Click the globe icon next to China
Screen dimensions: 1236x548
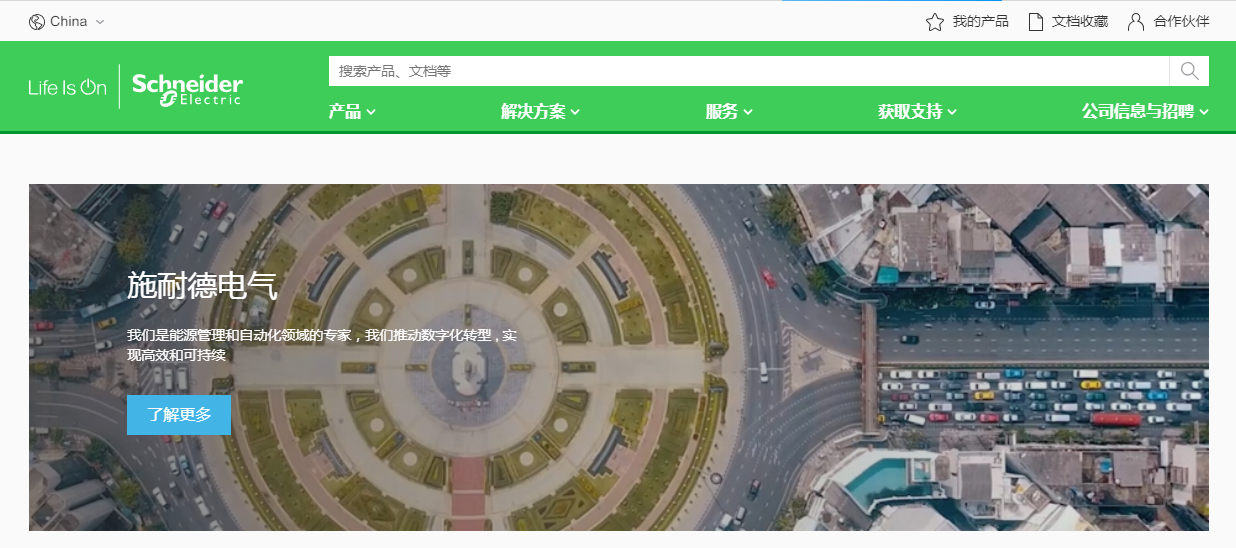[37, 22]
